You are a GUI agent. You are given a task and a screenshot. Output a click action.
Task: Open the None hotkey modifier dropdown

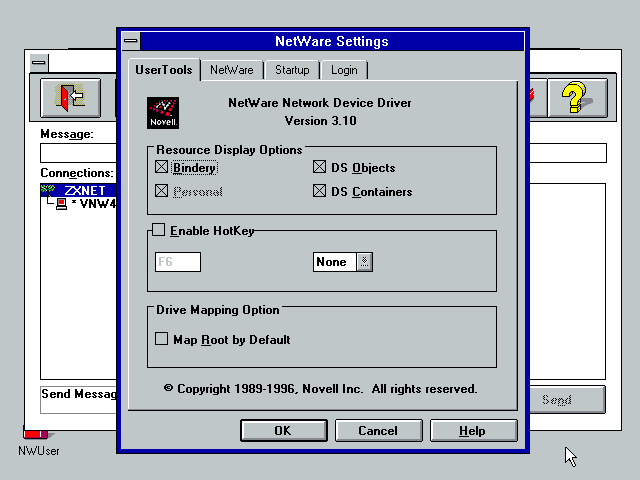coord(364,262)
